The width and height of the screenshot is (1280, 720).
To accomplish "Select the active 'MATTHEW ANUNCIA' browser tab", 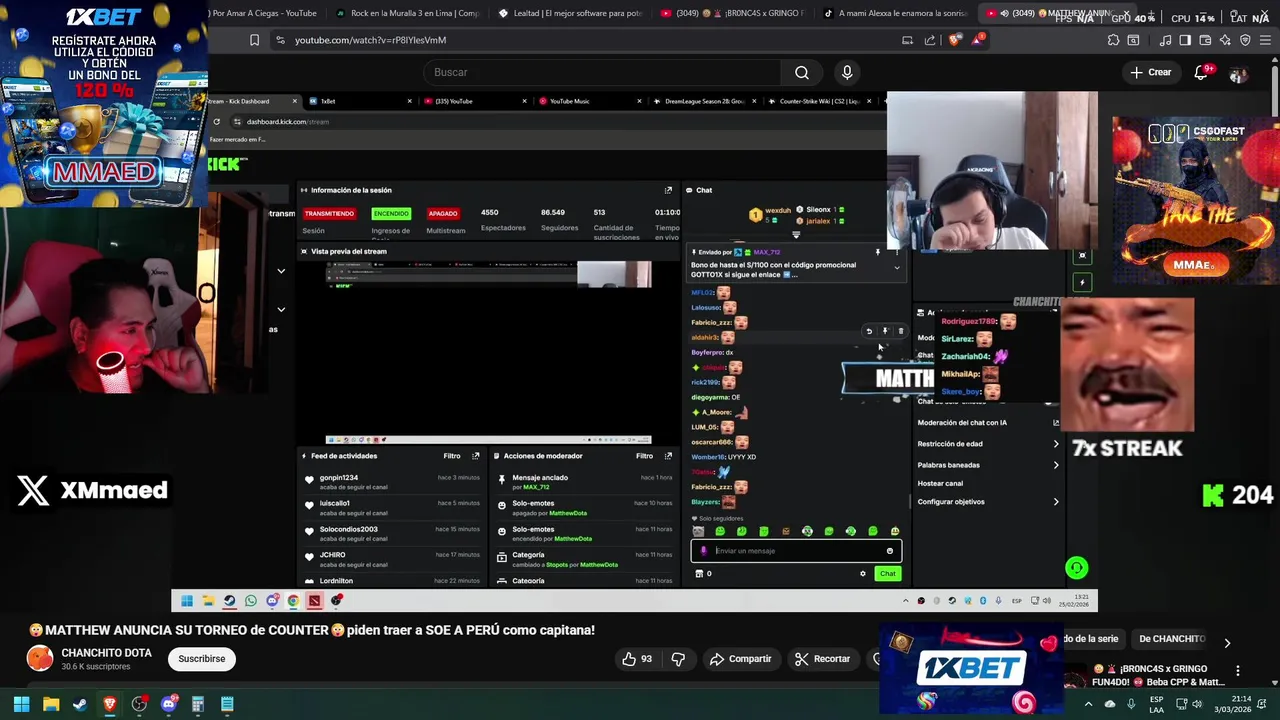I will click(1060, 13).
